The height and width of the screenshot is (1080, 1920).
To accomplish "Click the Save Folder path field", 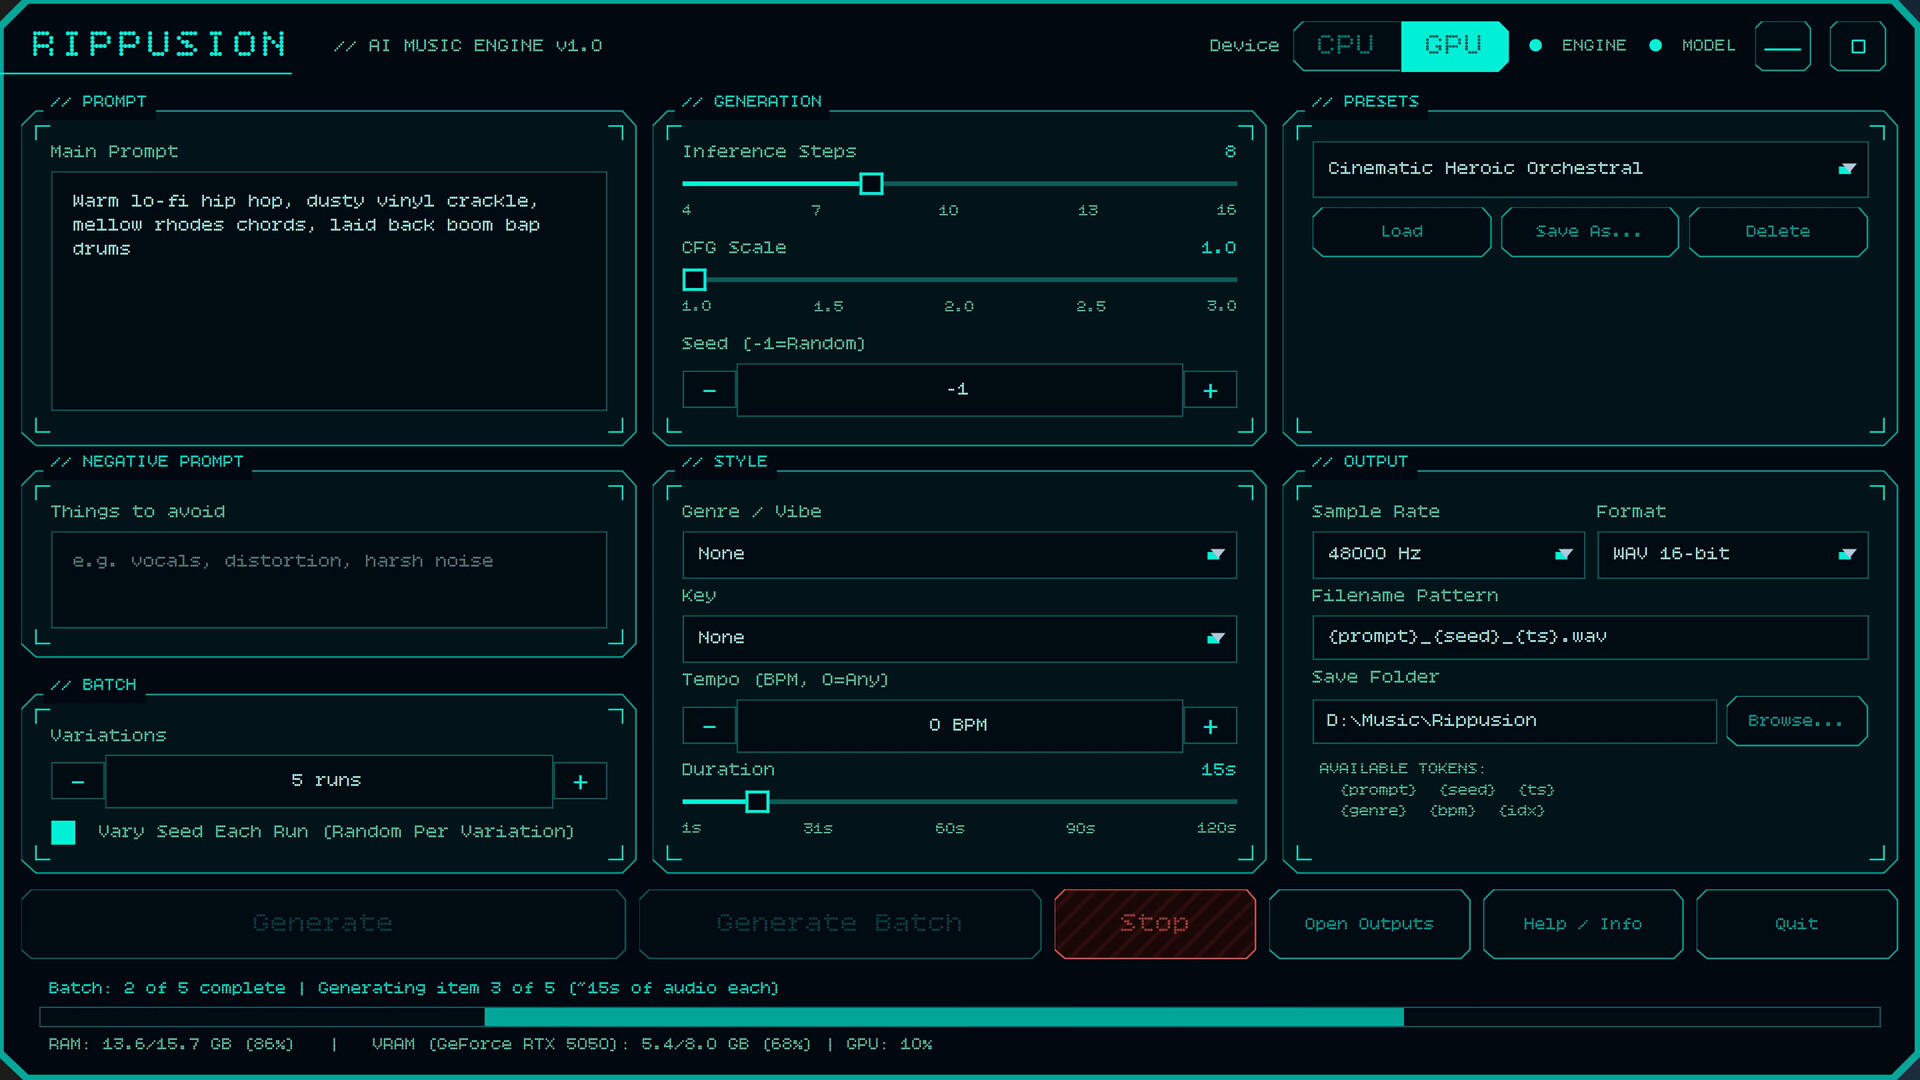I will [x=1514, y=721].
